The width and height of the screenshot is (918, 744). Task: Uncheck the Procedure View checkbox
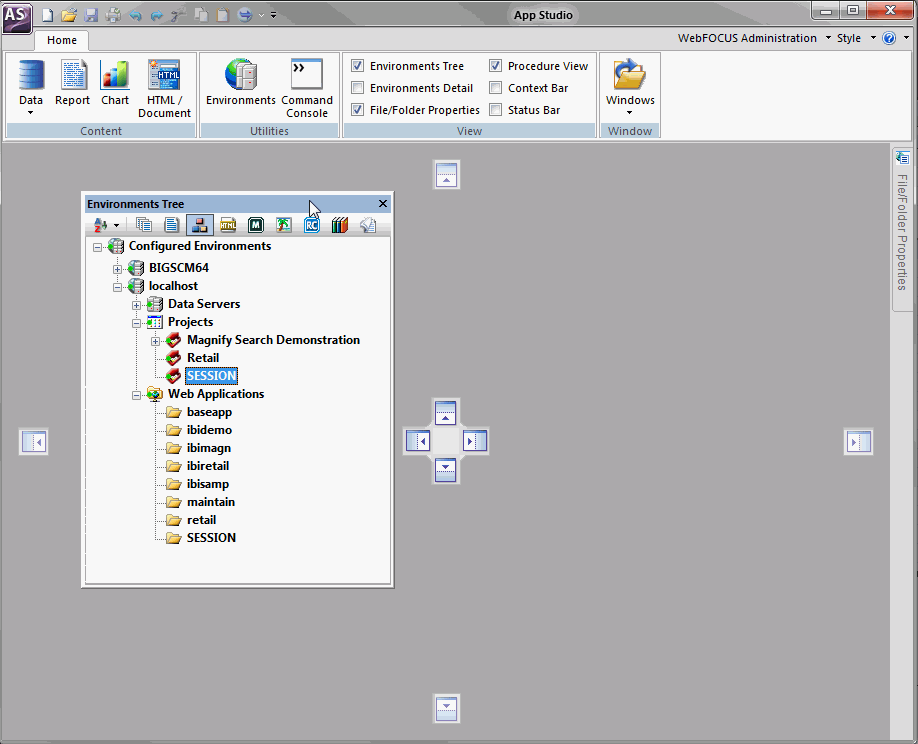(x=496, y=66)
